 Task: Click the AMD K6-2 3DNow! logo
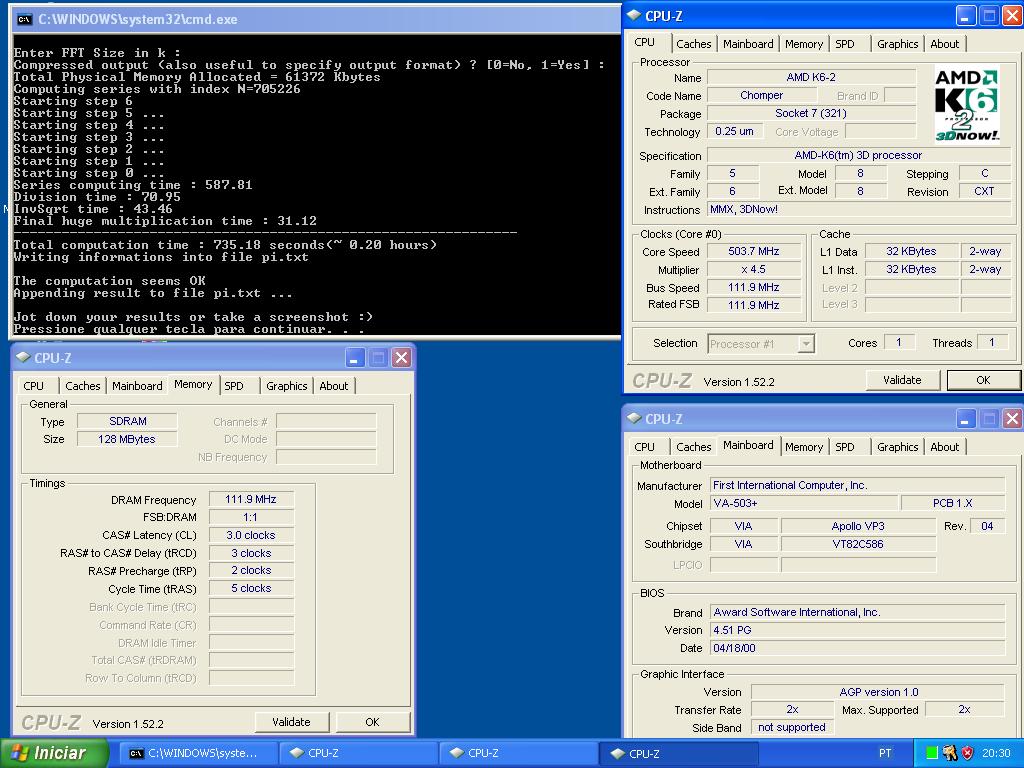pyautogui.click(x=967, y=104)
